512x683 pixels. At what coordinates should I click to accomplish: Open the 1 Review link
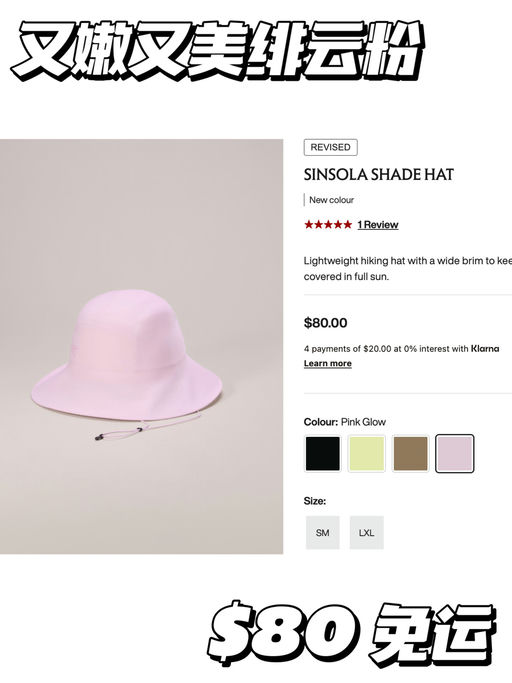point(378,225)
